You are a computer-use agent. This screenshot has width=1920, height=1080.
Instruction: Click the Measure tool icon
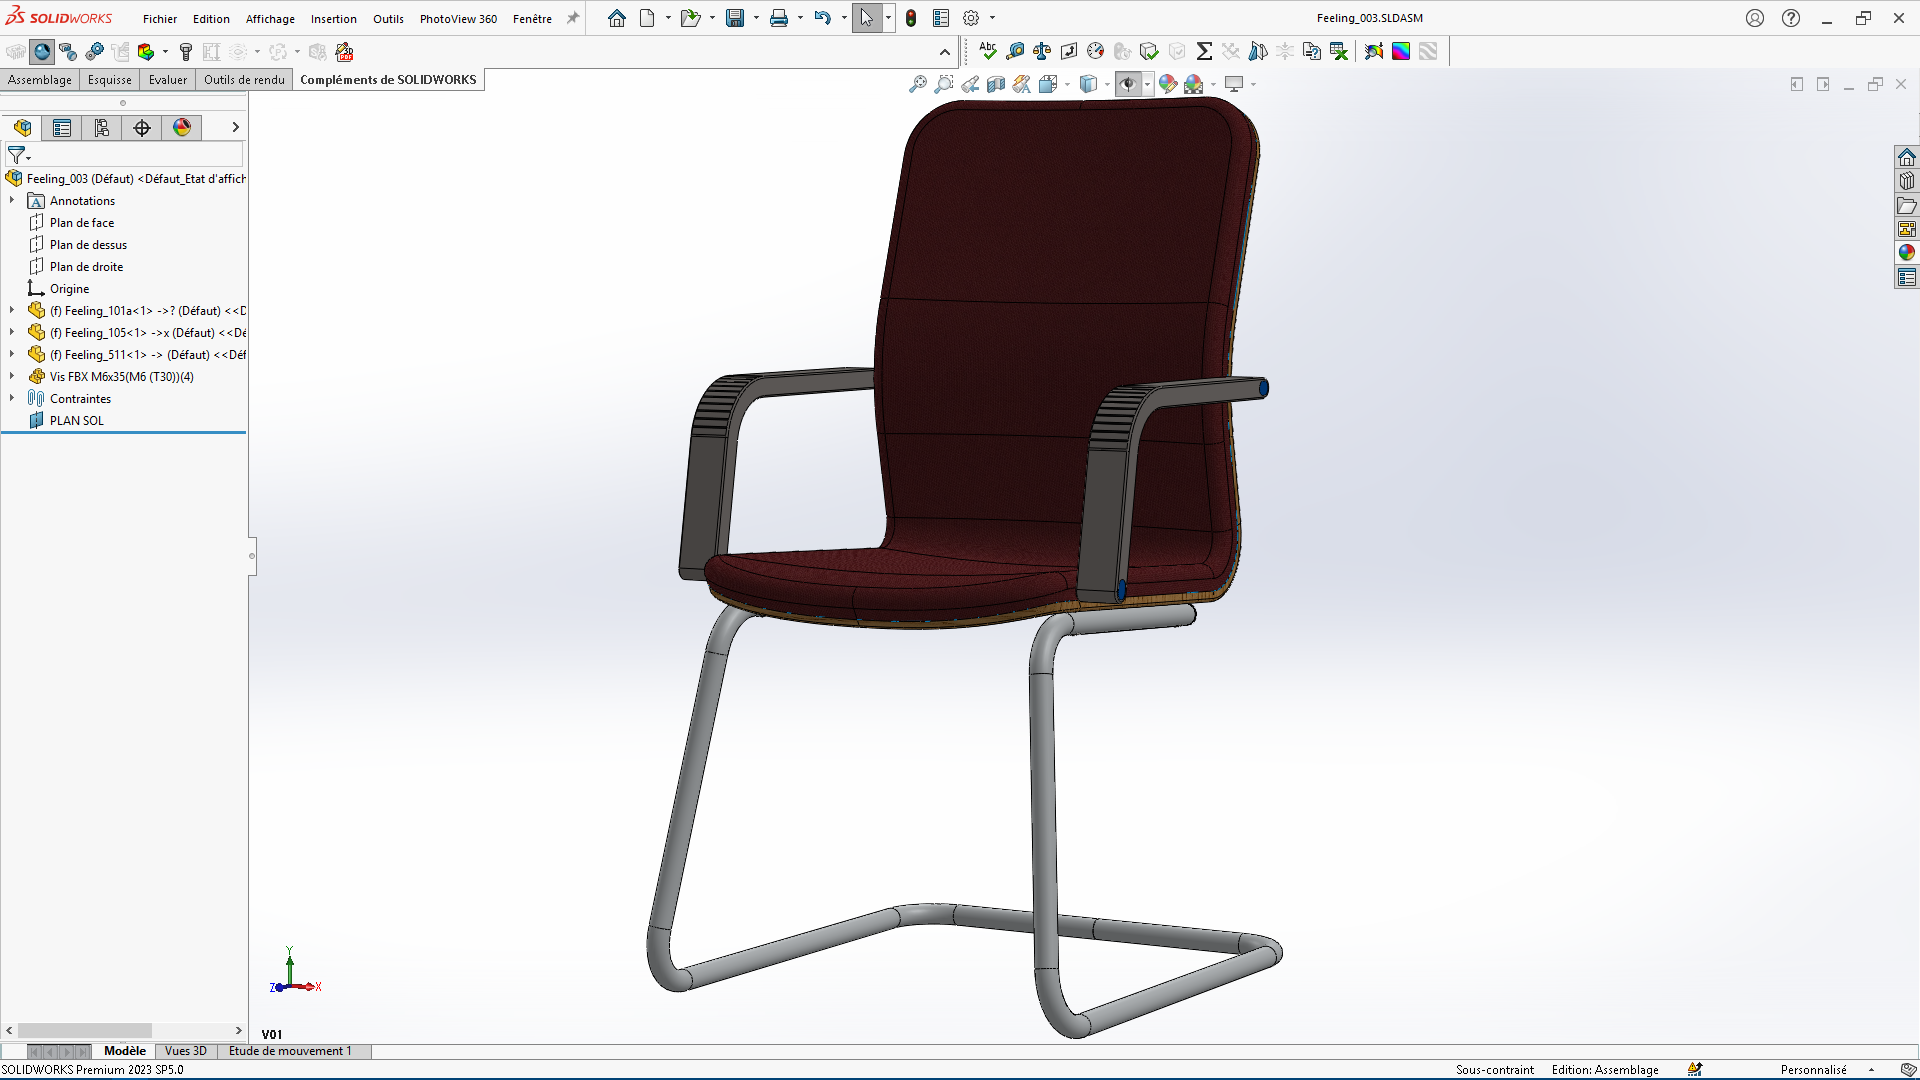[x=1015, y=51]
